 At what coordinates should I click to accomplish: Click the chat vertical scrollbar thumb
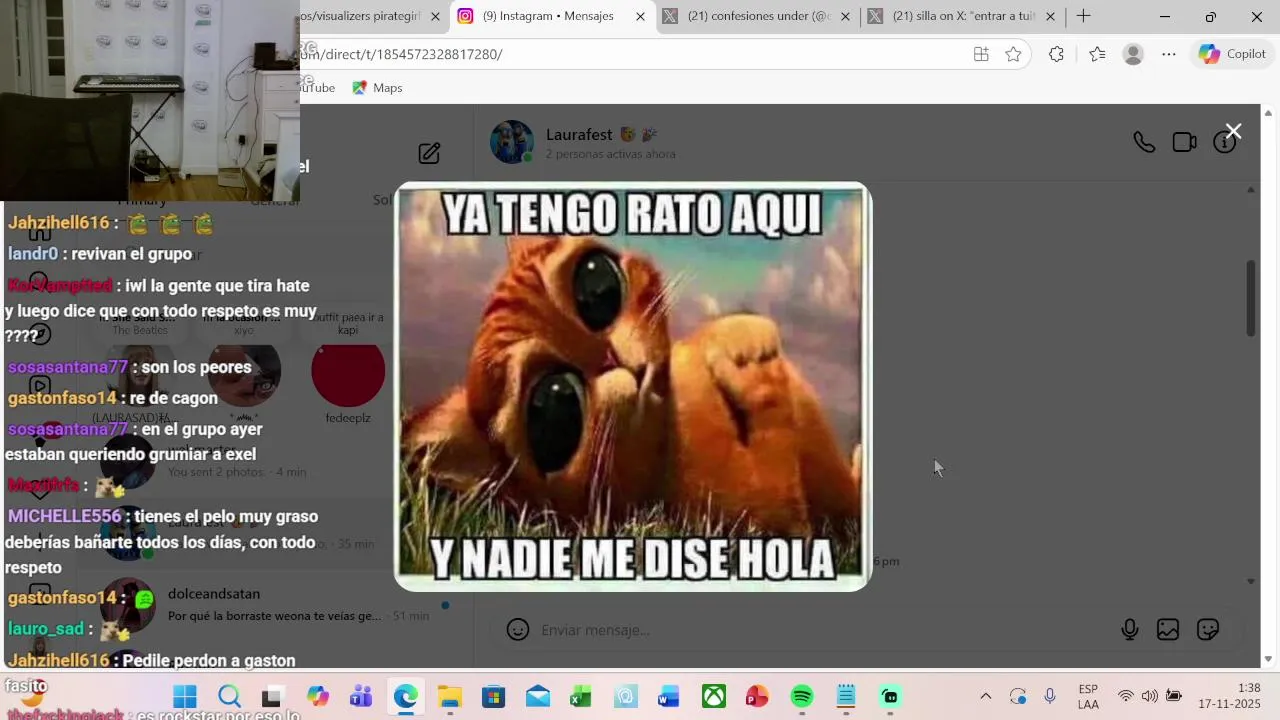tap(1251, 298)
